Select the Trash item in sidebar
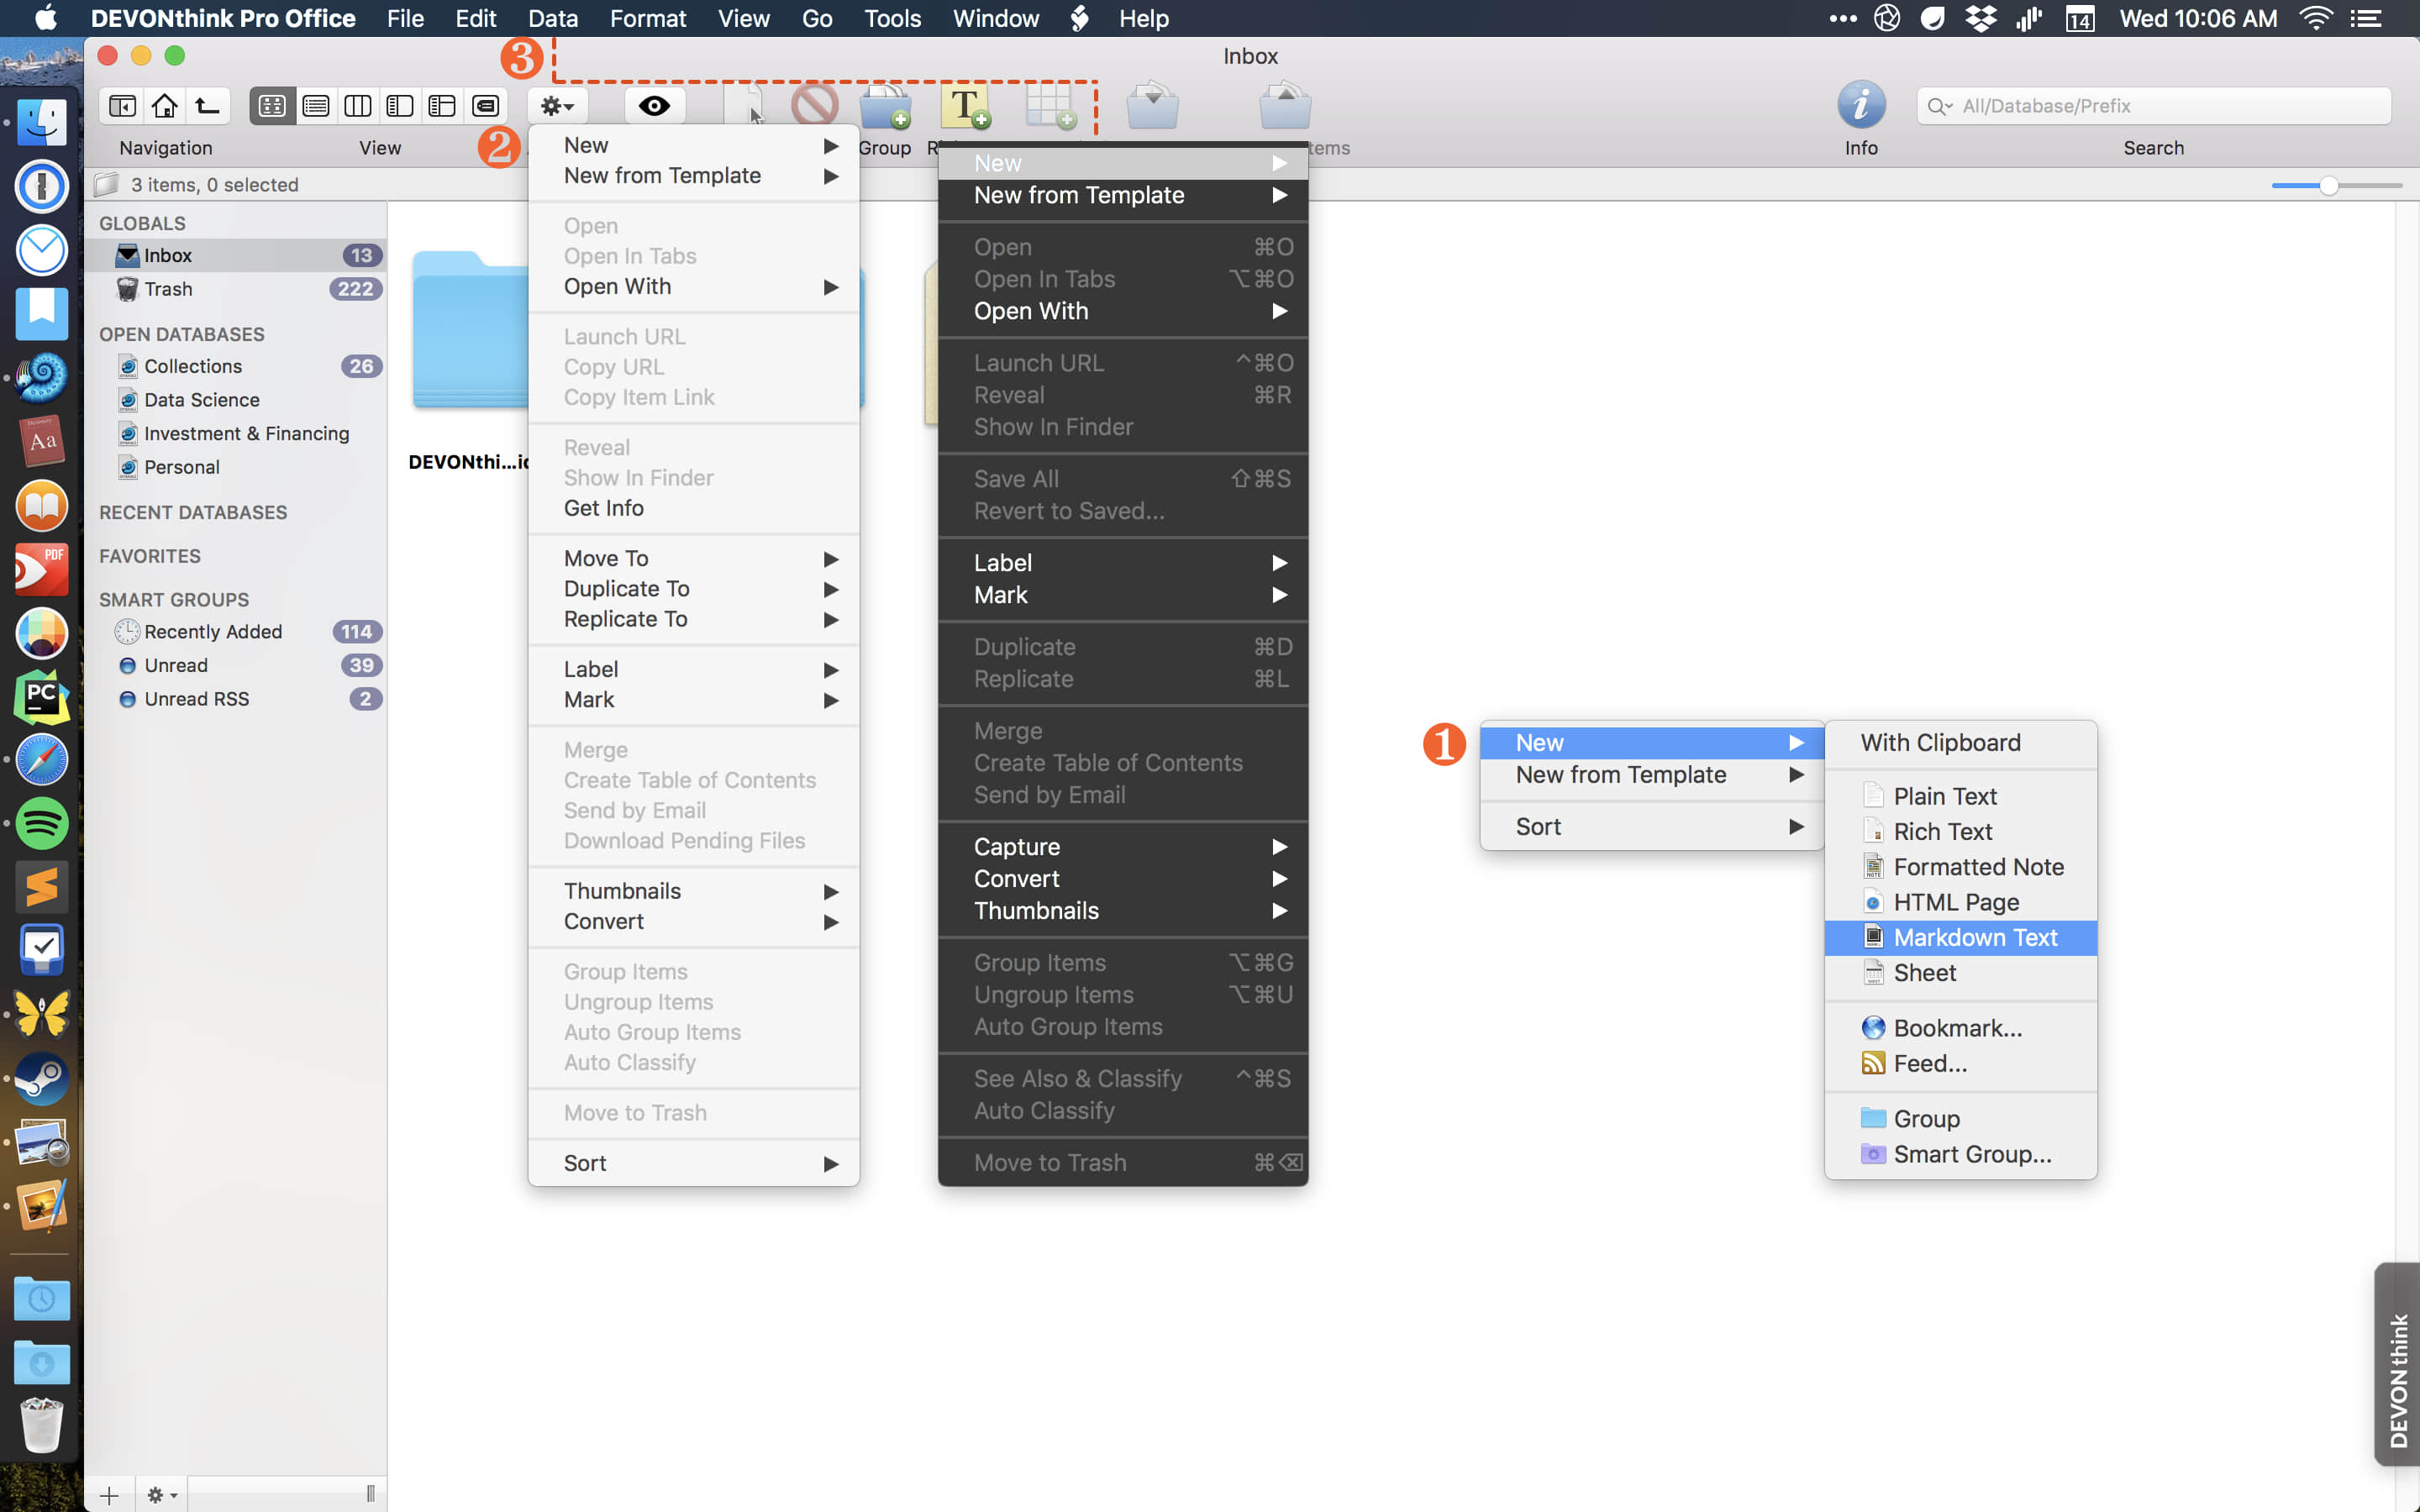Viewport: 2420px width, 1512px height. coord(168,289)
